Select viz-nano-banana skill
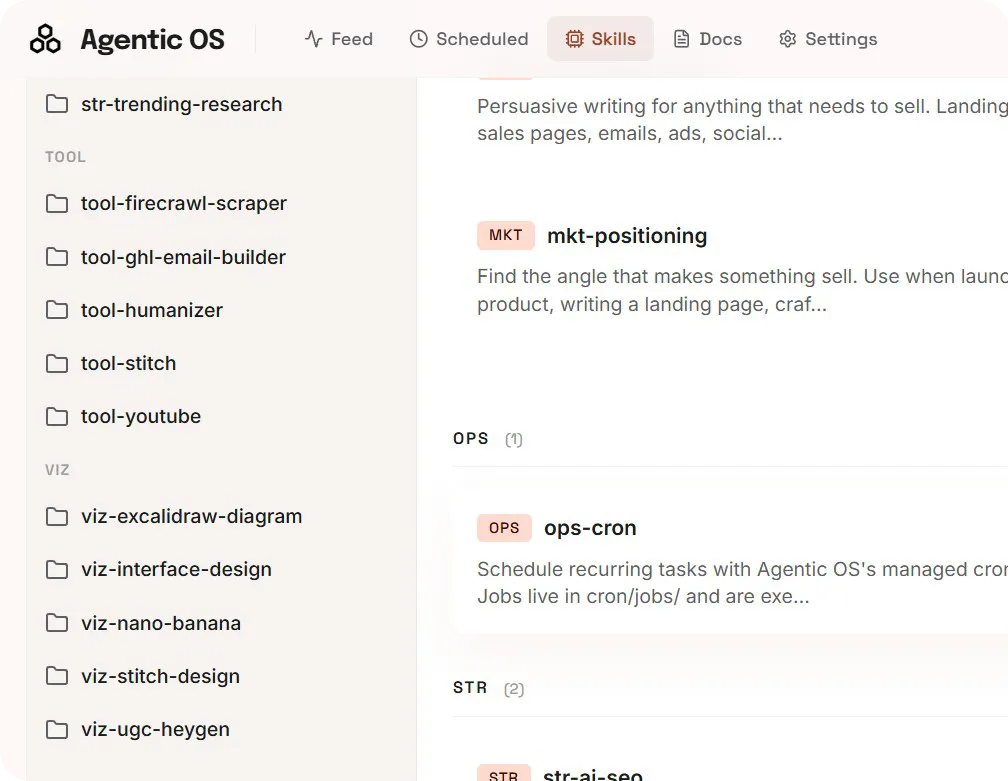Viewport: 1008px width, 781px height. click(161, 623)
